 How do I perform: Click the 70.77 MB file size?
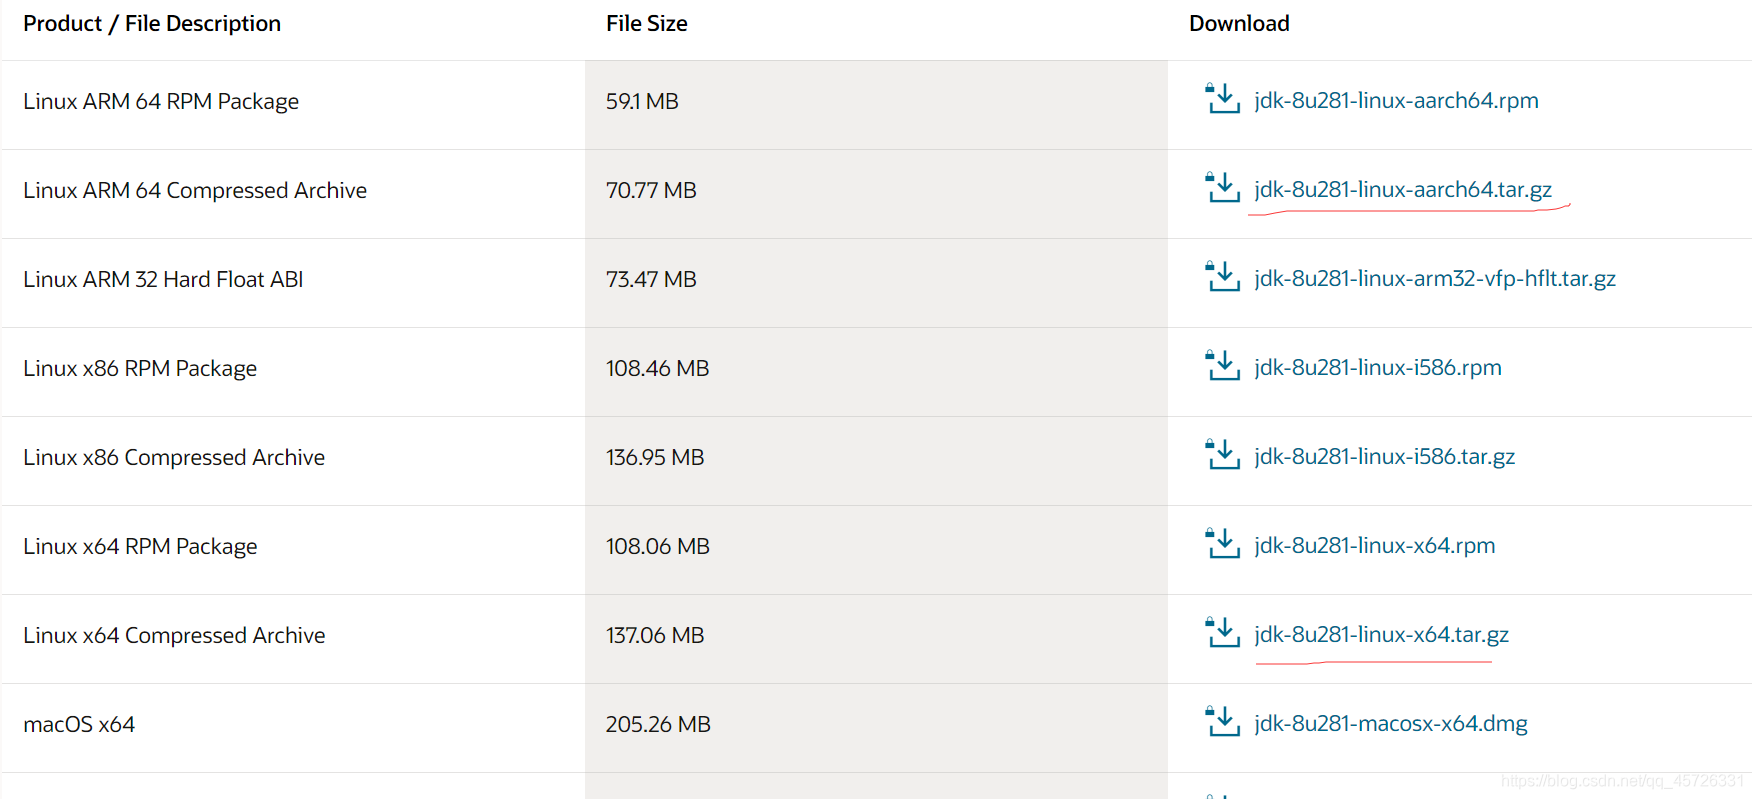[x=651, y=191]
